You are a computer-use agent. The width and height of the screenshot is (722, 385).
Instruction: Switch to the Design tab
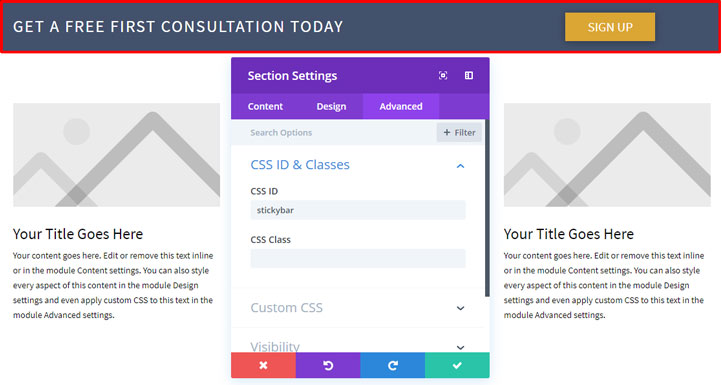pos(331,106)
